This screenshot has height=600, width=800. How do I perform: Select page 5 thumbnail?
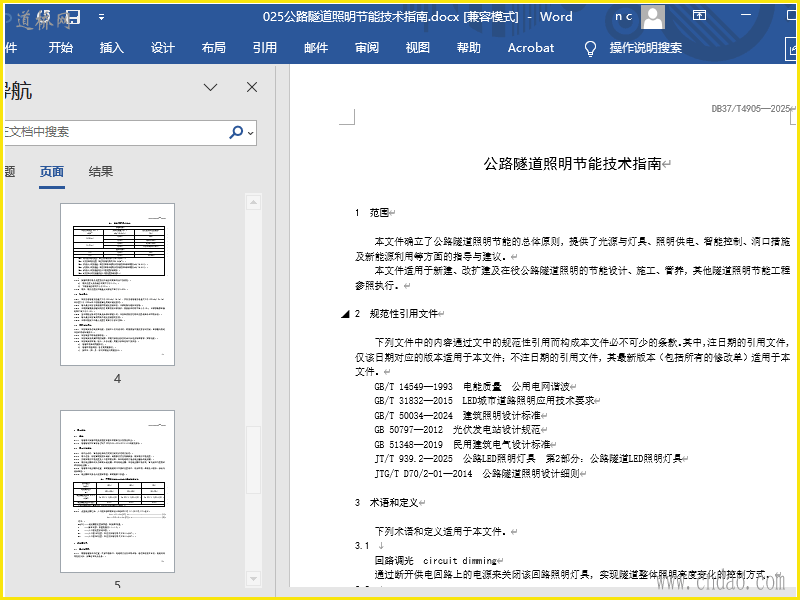click(117, 491)
